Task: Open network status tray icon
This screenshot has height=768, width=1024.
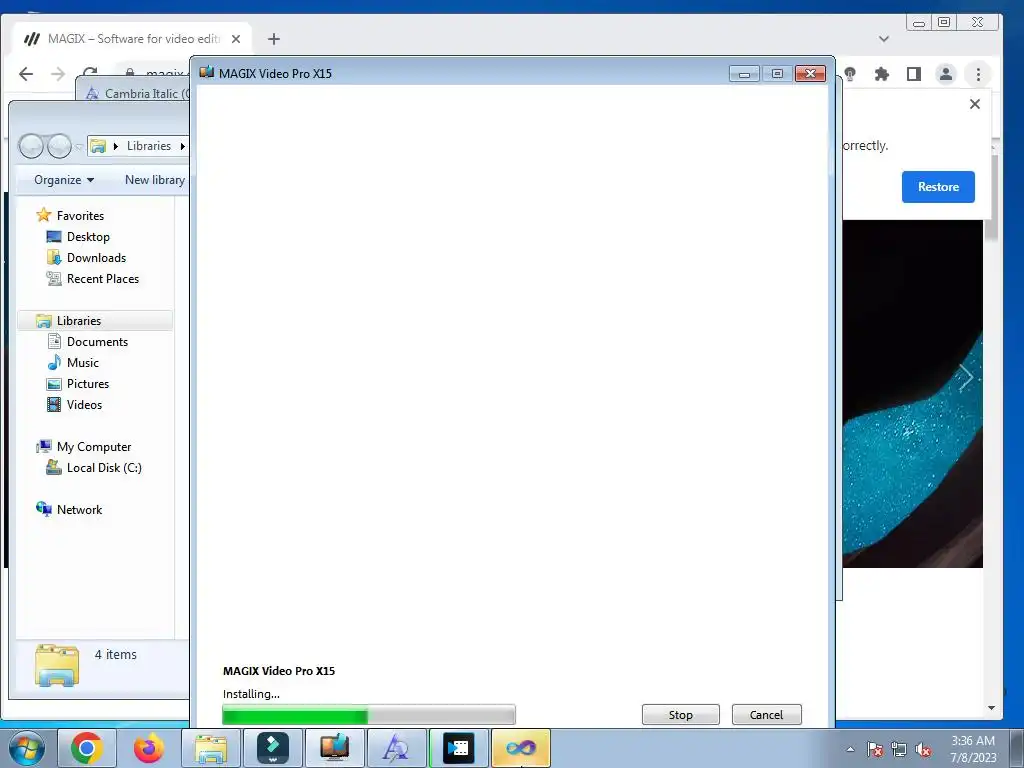Action: (x=899, y=749)
